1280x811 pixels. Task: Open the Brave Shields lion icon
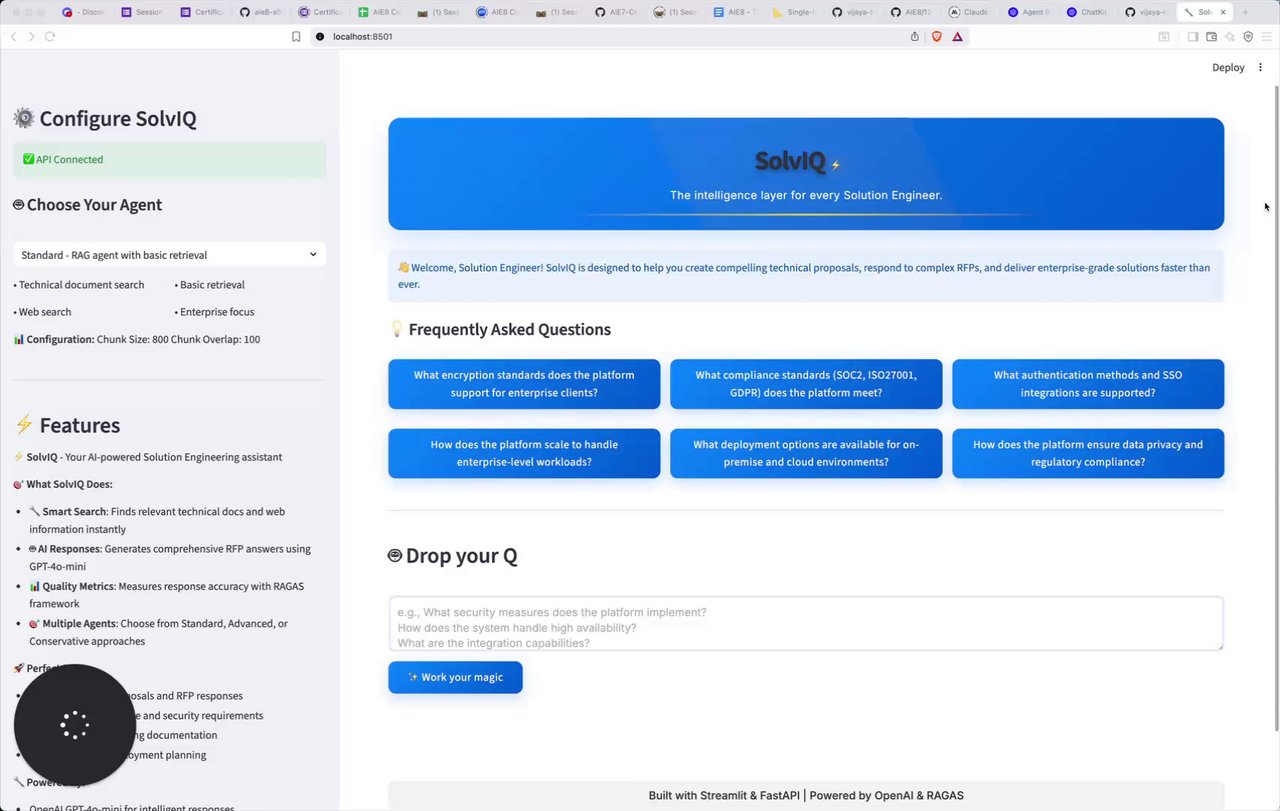coord(937,36)
